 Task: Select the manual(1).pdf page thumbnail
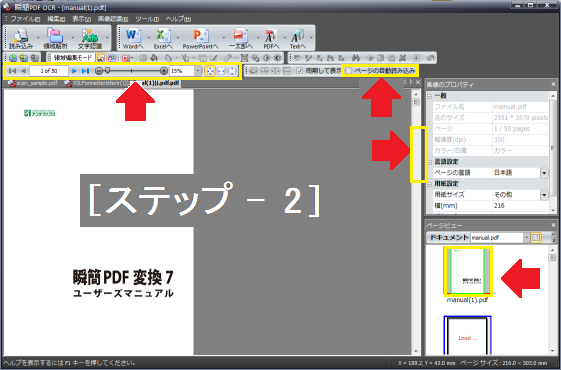click(468, 271)
